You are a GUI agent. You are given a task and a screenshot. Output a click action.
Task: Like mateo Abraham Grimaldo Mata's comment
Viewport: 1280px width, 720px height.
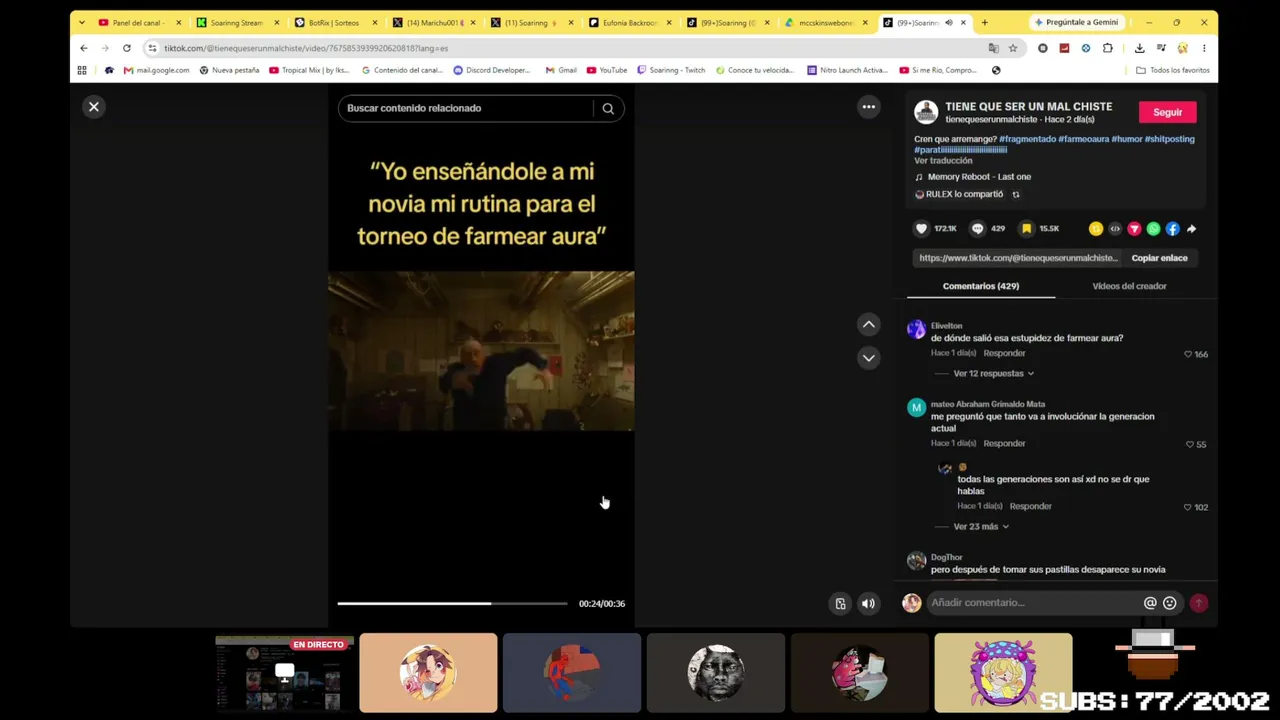1189,444
